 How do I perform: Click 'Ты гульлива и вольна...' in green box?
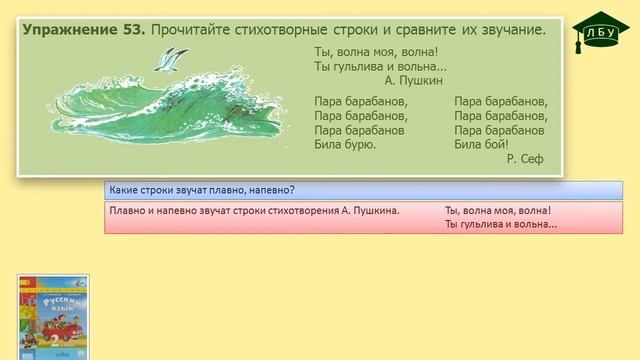click(380, 66)
